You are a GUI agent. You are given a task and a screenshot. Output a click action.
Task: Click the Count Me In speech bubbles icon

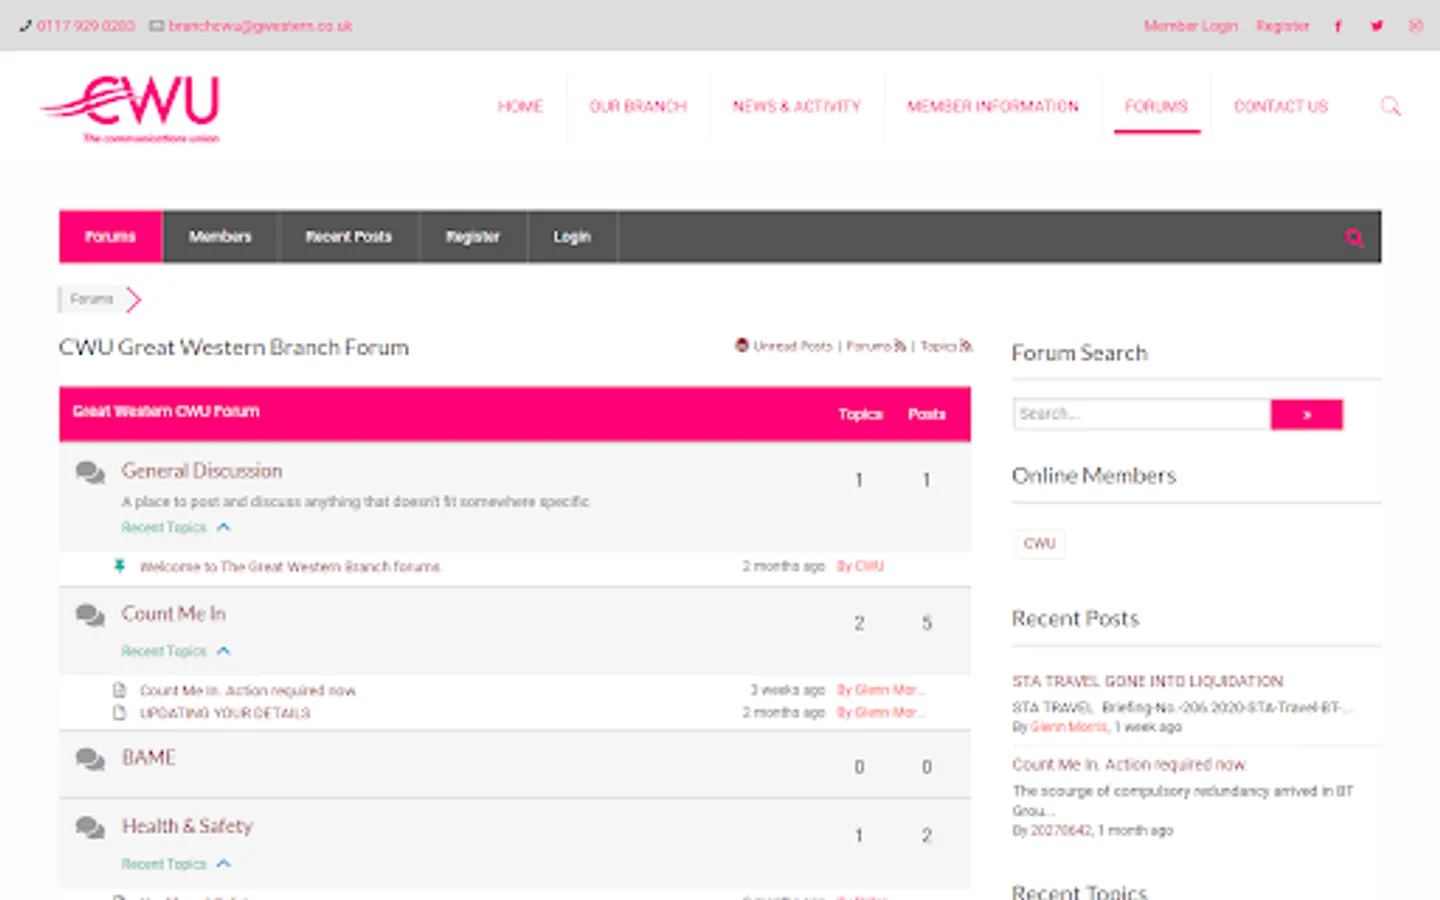(x=90, y=615)
